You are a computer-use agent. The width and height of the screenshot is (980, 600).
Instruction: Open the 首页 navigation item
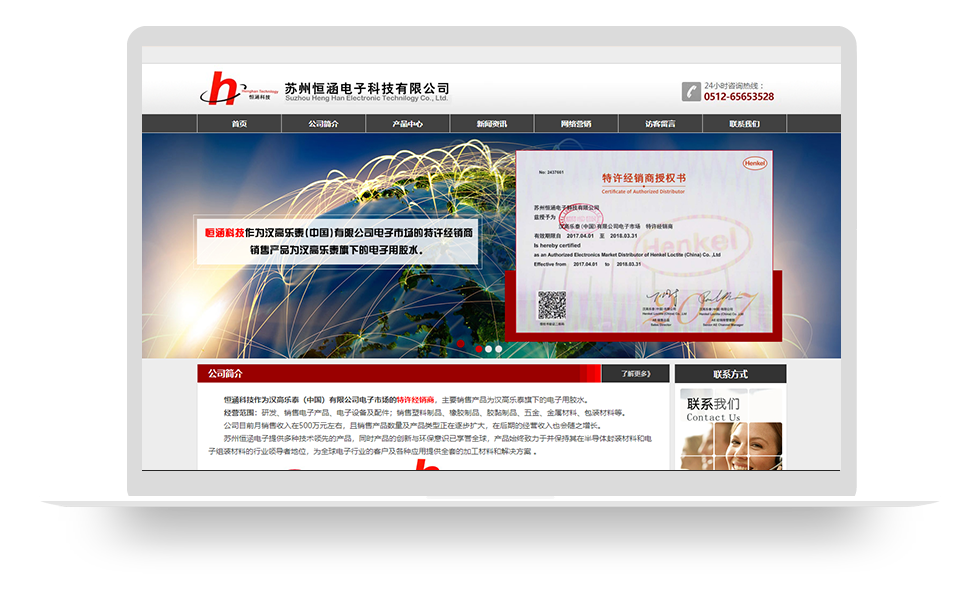(x=239, y=124)
